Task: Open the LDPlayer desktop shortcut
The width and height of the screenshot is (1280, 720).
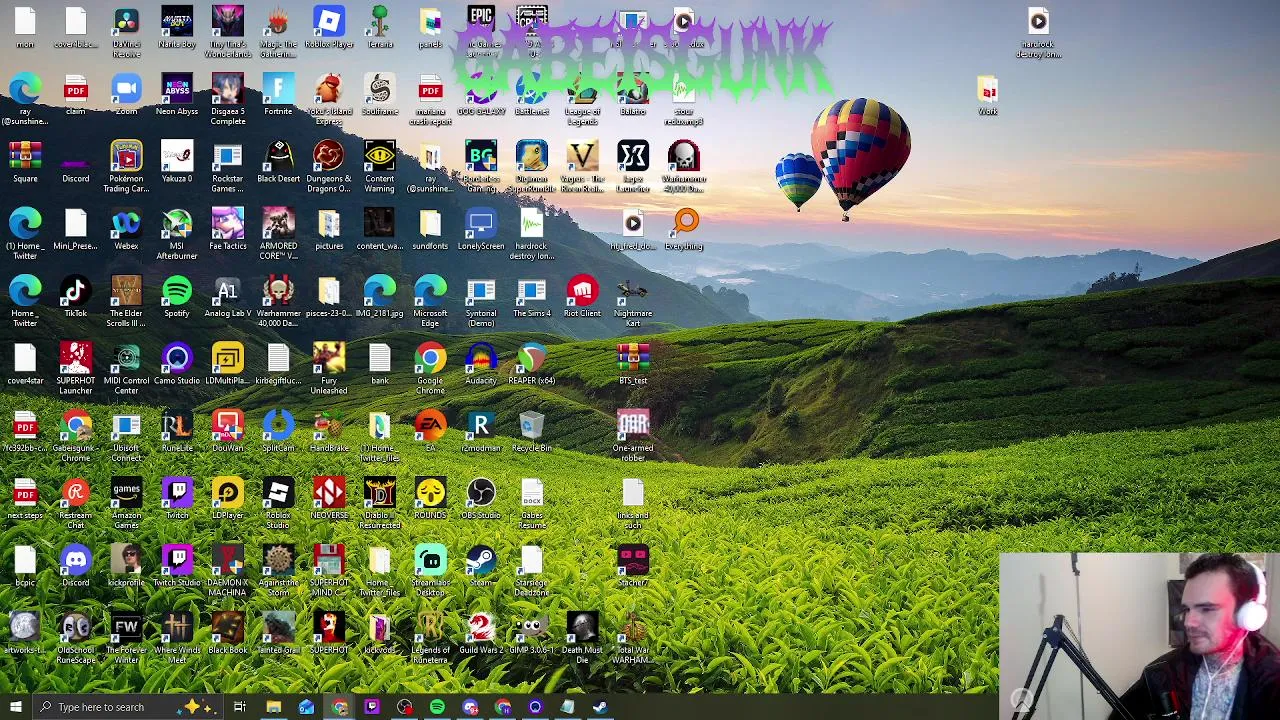Action: click(x=228, y=497)
